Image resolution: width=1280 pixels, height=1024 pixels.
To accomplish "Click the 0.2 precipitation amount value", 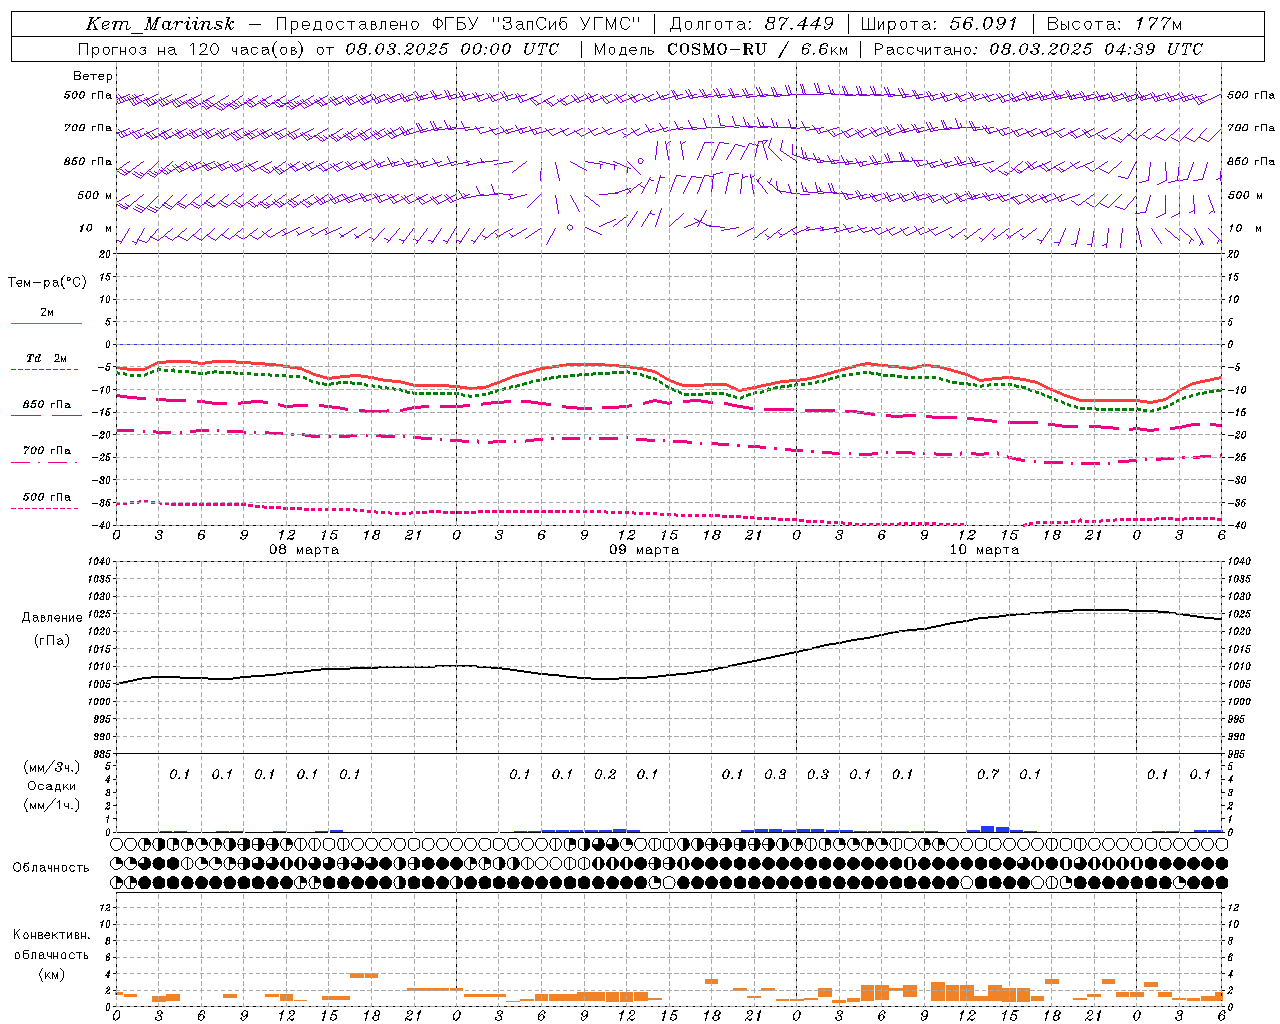I will tap(605, 774).
